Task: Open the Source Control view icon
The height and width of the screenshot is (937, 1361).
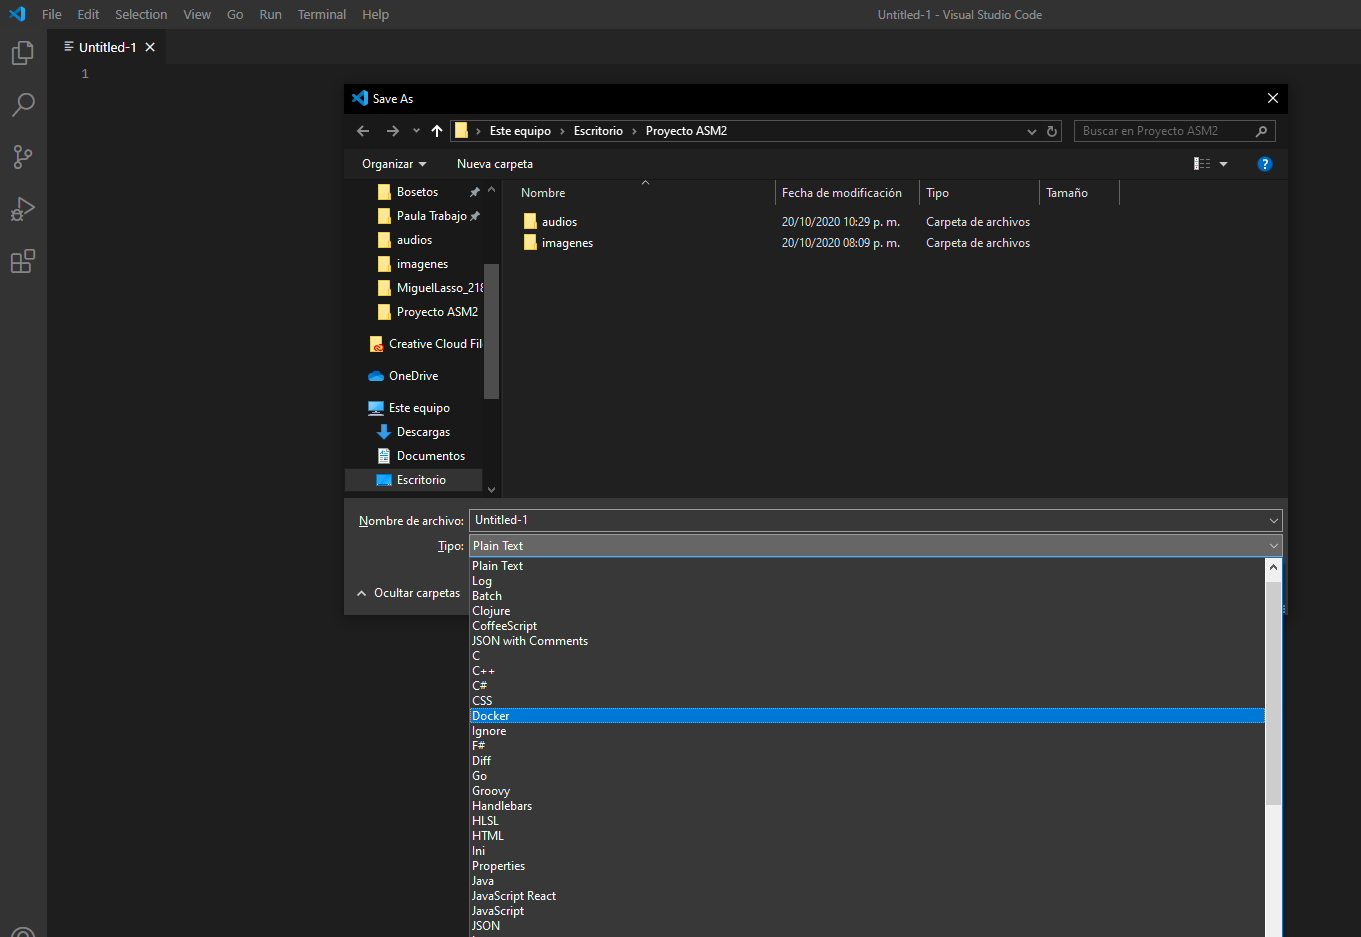Action: [x=22, y=157]
